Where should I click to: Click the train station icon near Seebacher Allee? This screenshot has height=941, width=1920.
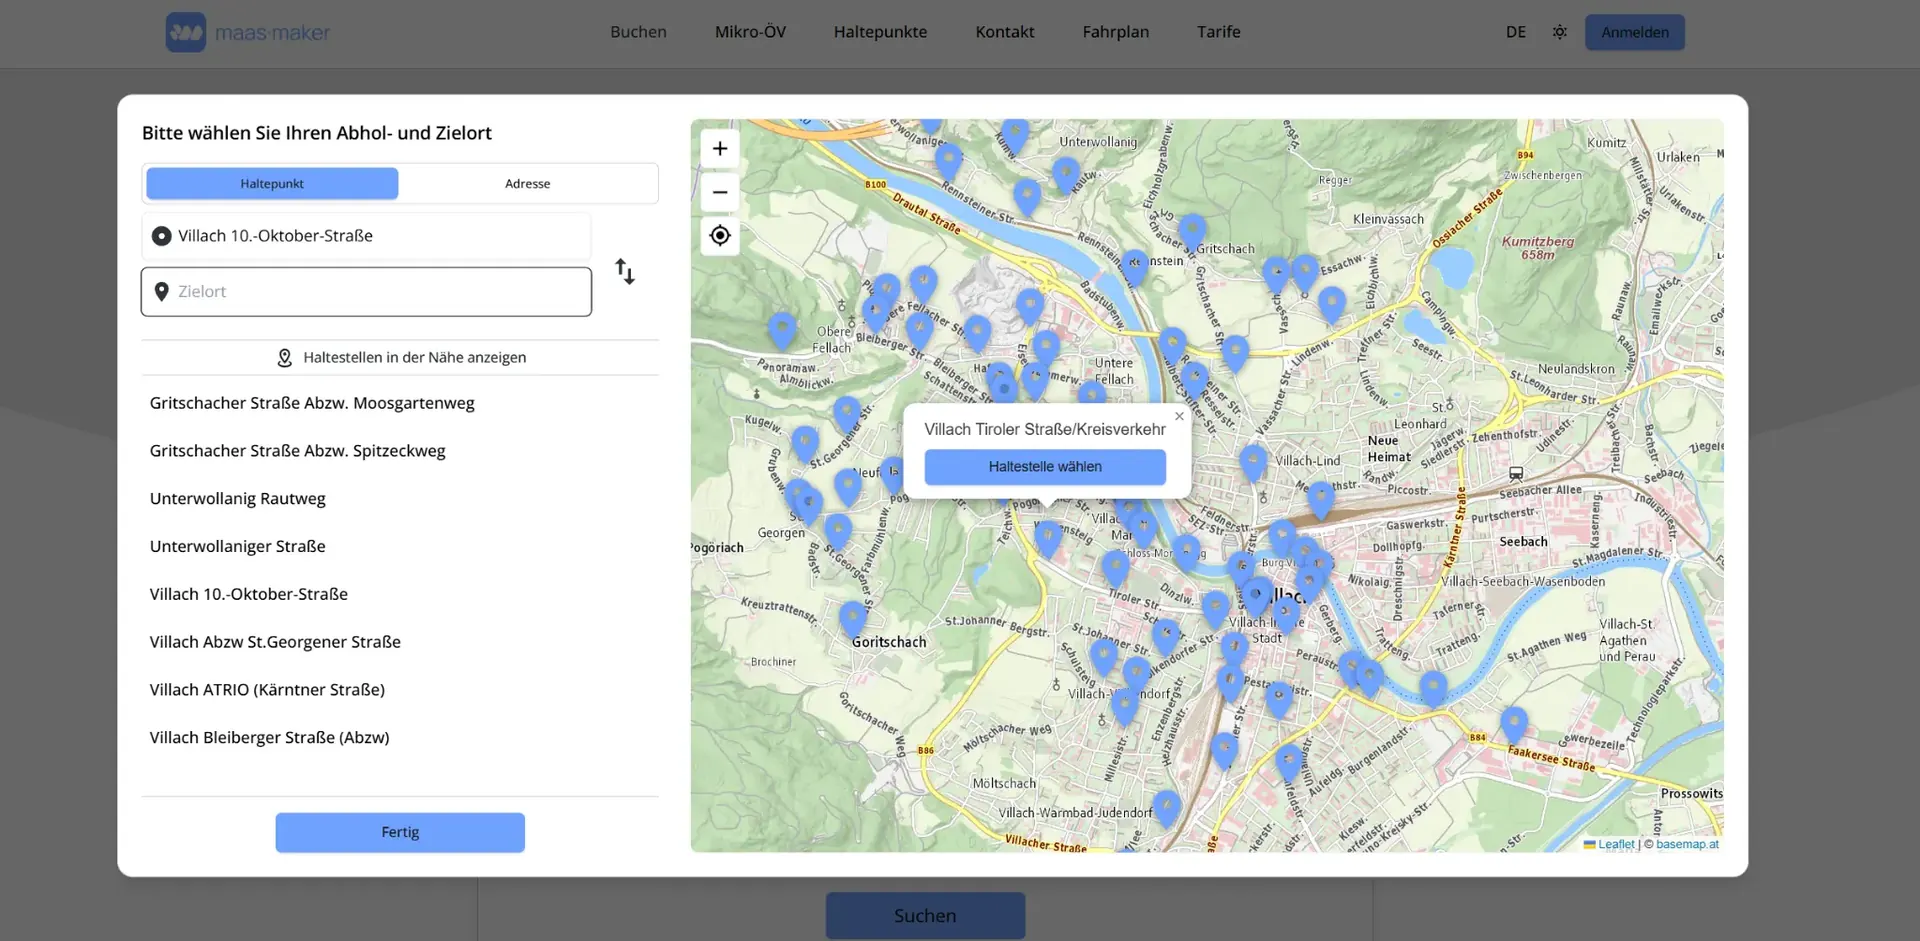point(1516,474)
